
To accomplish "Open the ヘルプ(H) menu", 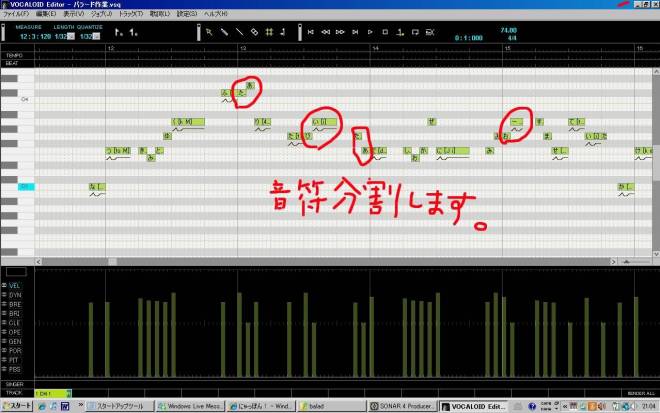I will click(x=216, y=14).
